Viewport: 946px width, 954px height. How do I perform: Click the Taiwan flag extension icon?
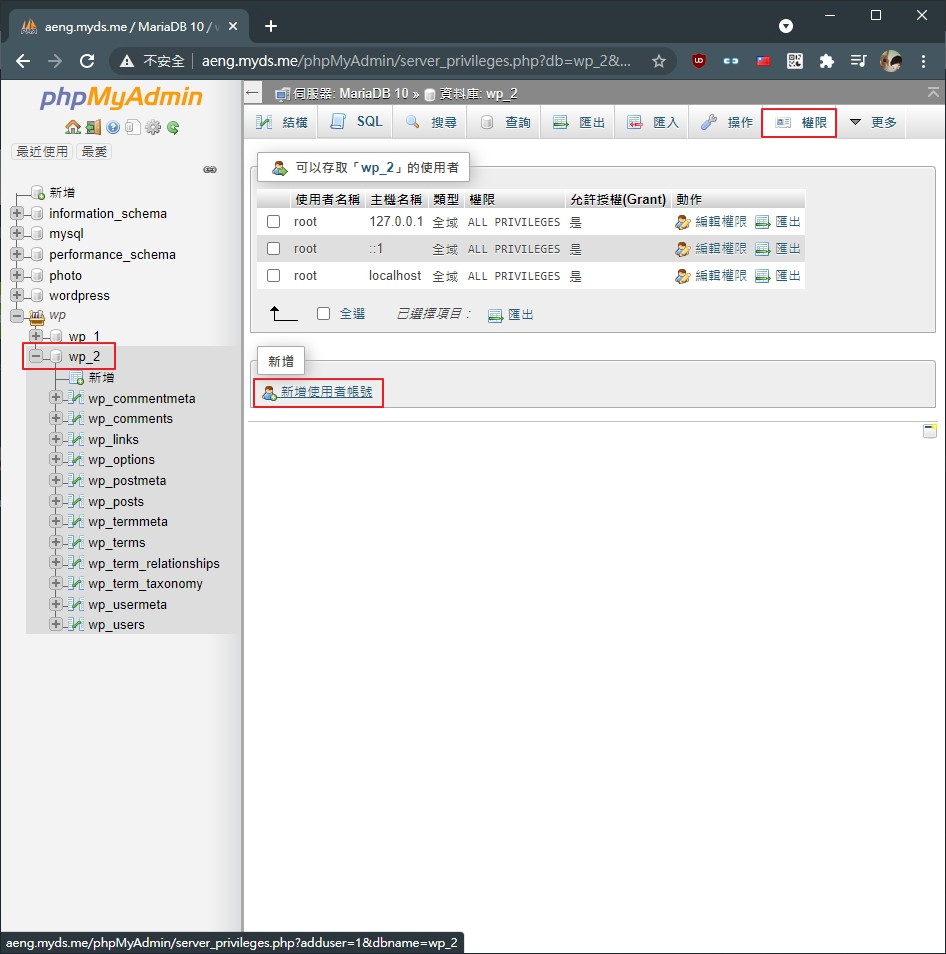point(763,61)
